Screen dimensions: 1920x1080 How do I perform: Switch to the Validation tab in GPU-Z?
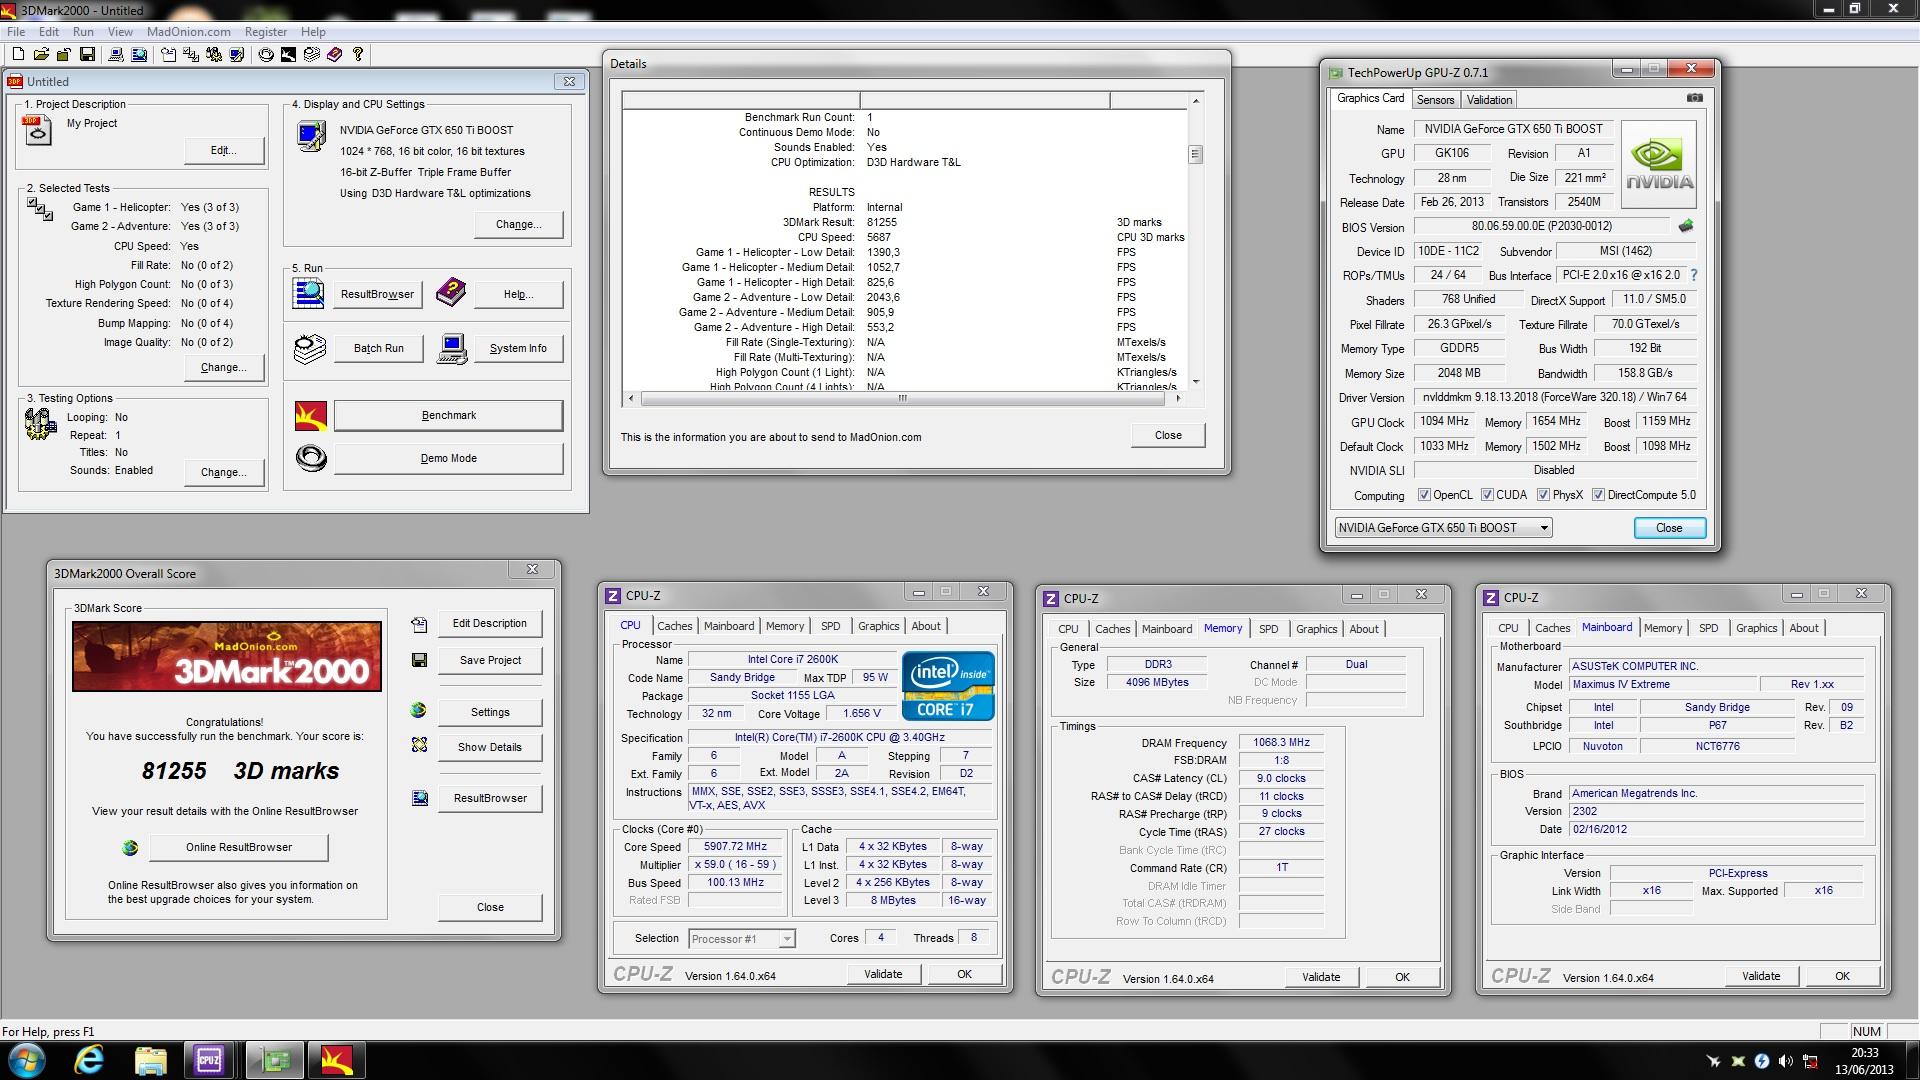click(x=1489, y=100)
